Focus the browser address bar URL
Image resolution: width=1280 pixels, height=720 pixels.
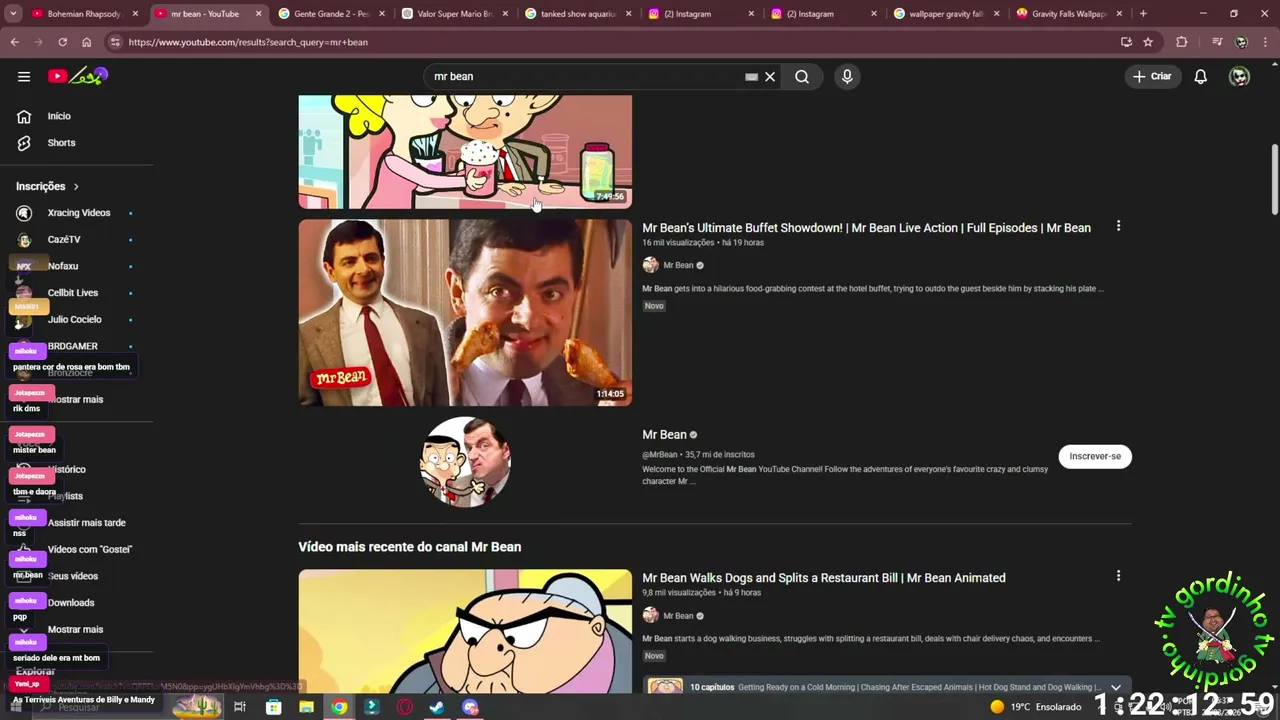point(248,42)
